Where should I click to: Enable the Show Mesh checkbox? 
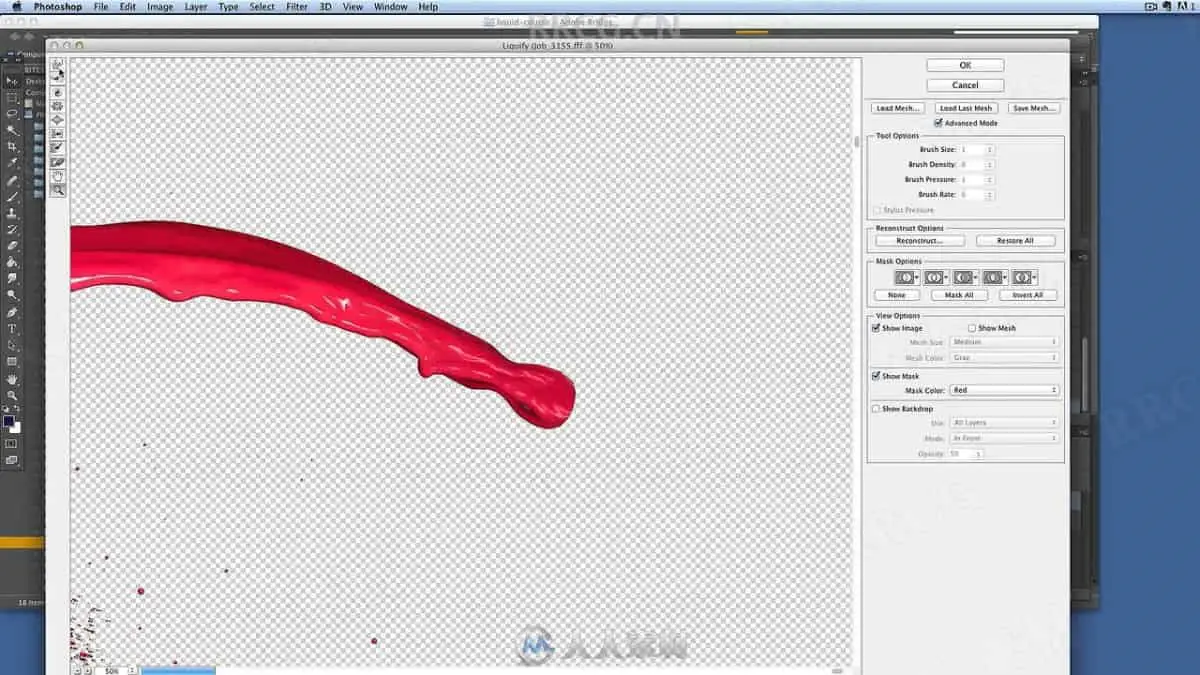[972, 328]
